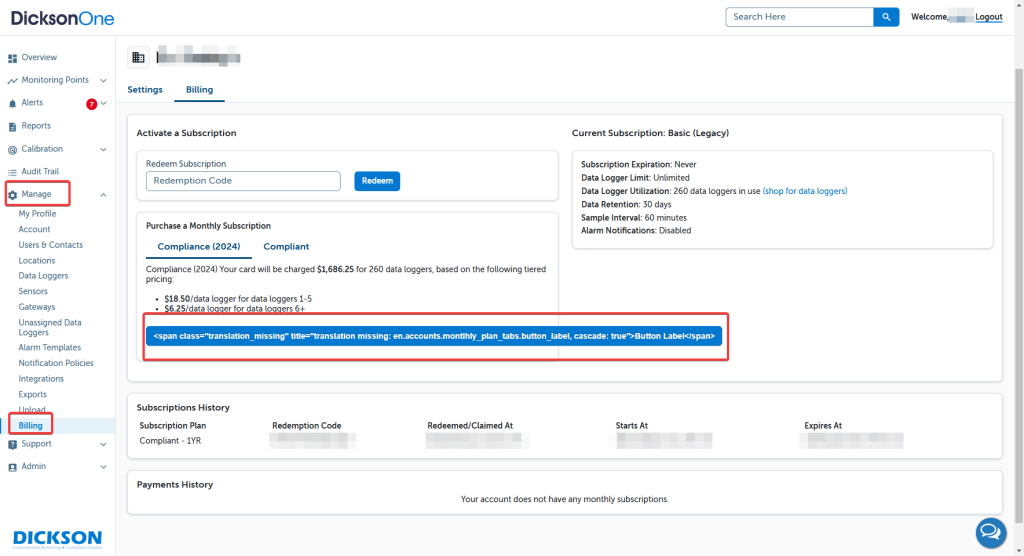Click the Payments History heading
The width and height of the screenshot is (1024, 556).
(x=174, y=485)
